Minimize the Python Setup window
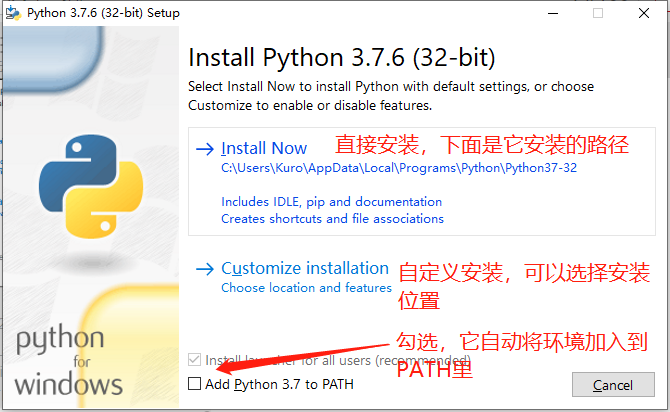The height and width of the screenshot is (412, 670). (x=553, y=13)
